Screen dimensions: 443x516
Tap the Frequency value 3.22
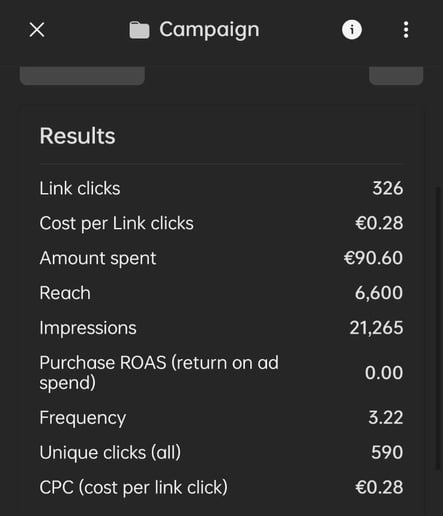386,418
